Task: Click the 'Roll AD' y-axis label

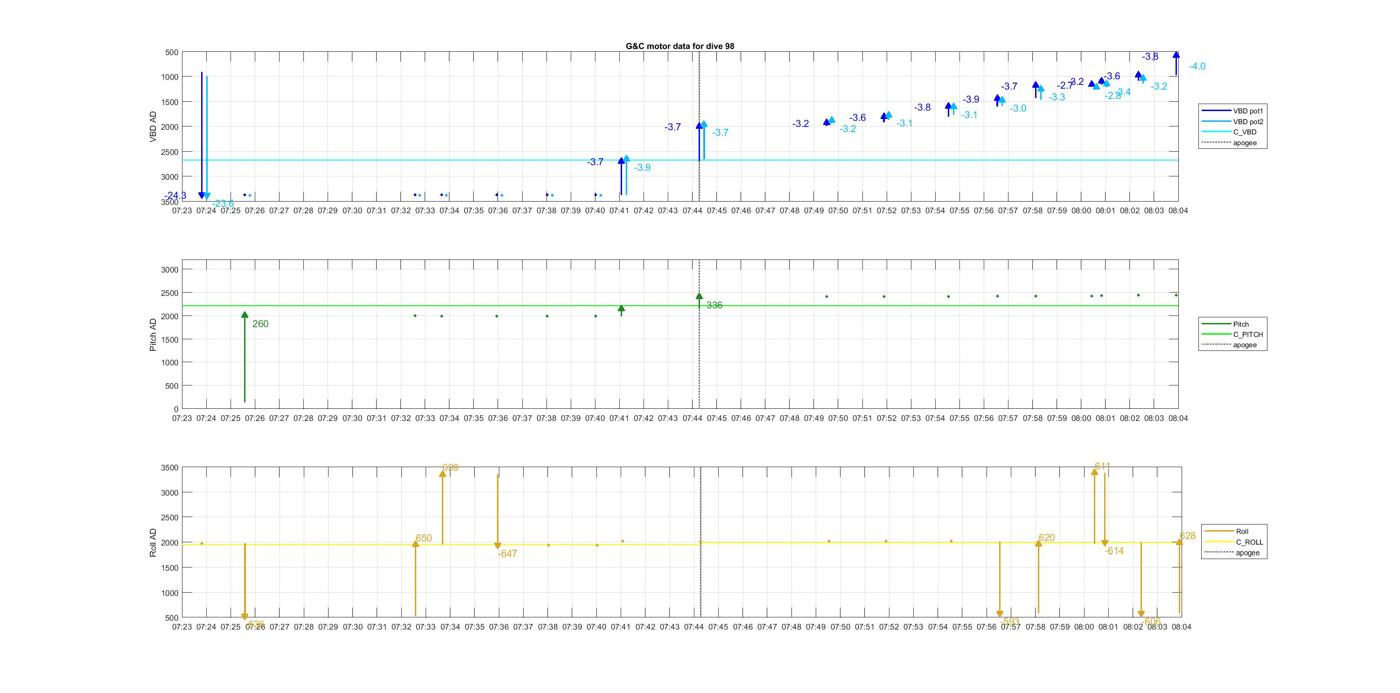Action: 153,542
